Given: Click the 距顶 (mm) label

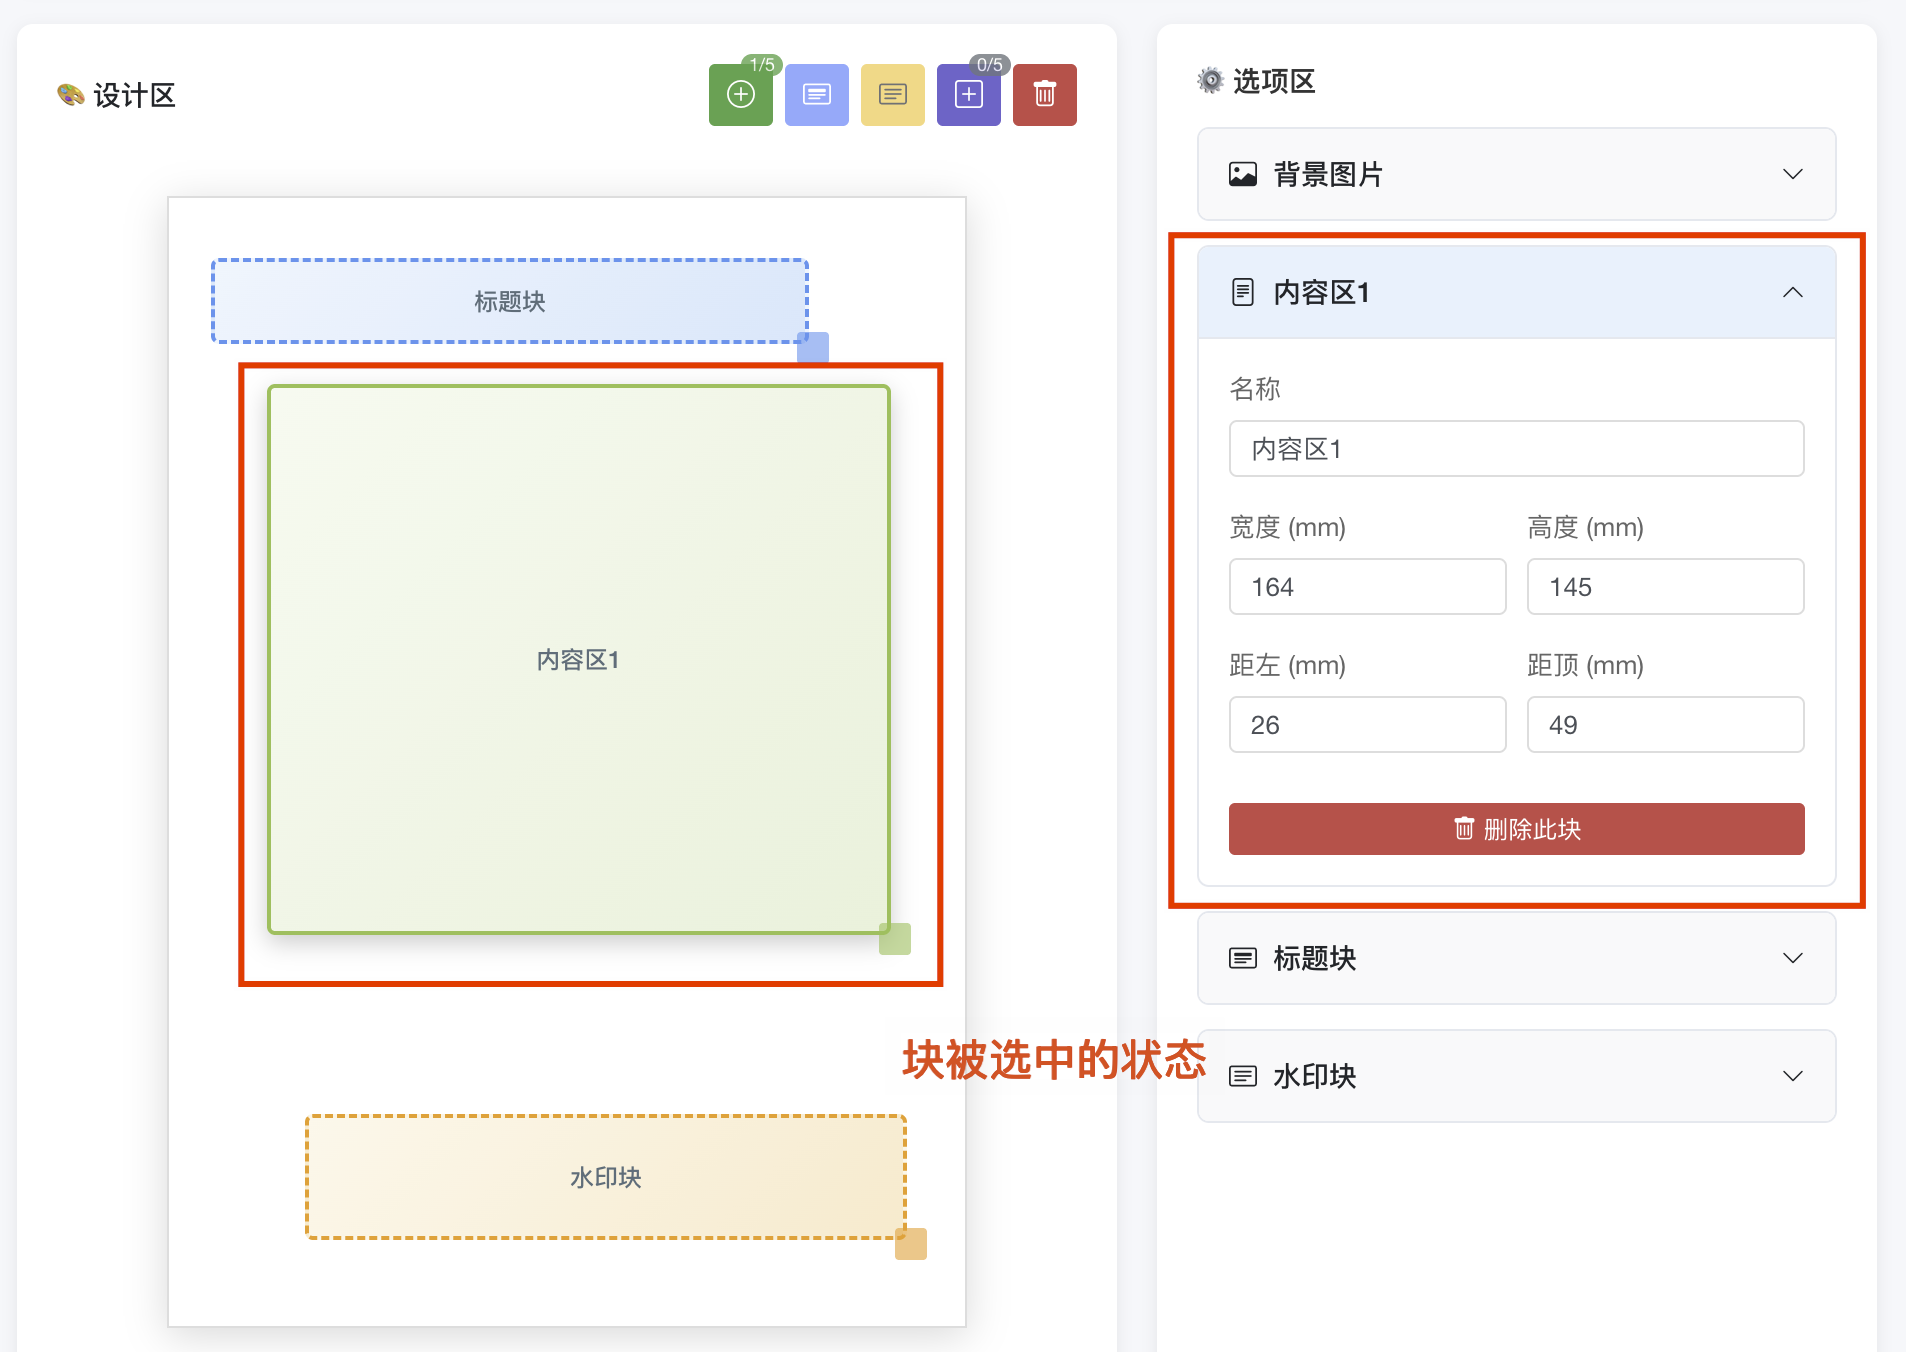Looking at the screenshot, I should pos(1585,665).
